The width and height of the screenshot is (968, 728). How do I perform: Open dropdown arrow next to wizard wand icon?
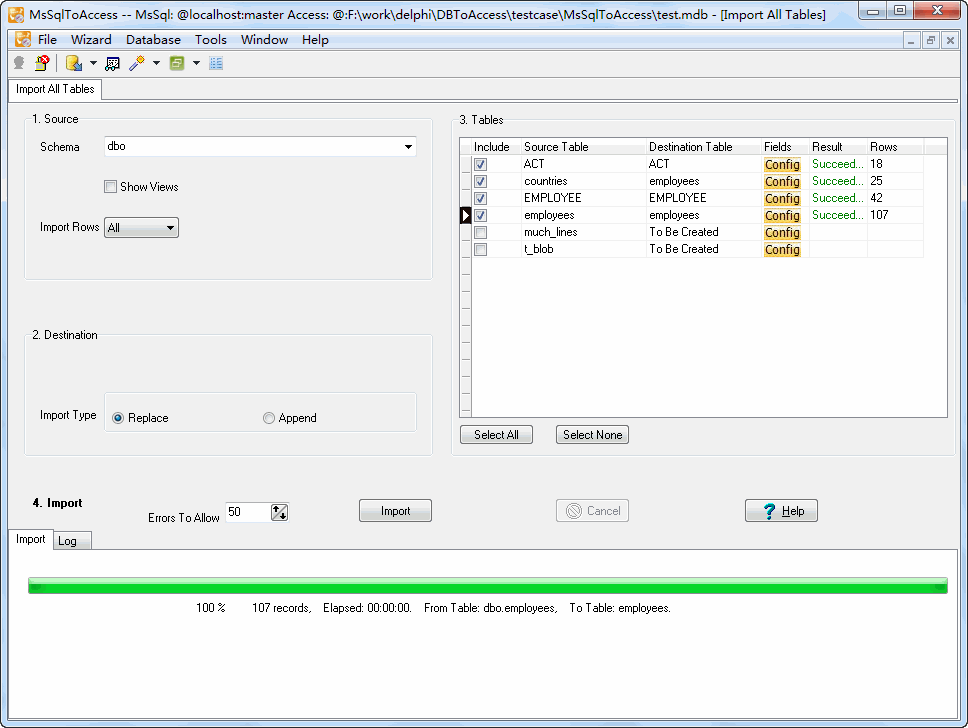point(156,63)
